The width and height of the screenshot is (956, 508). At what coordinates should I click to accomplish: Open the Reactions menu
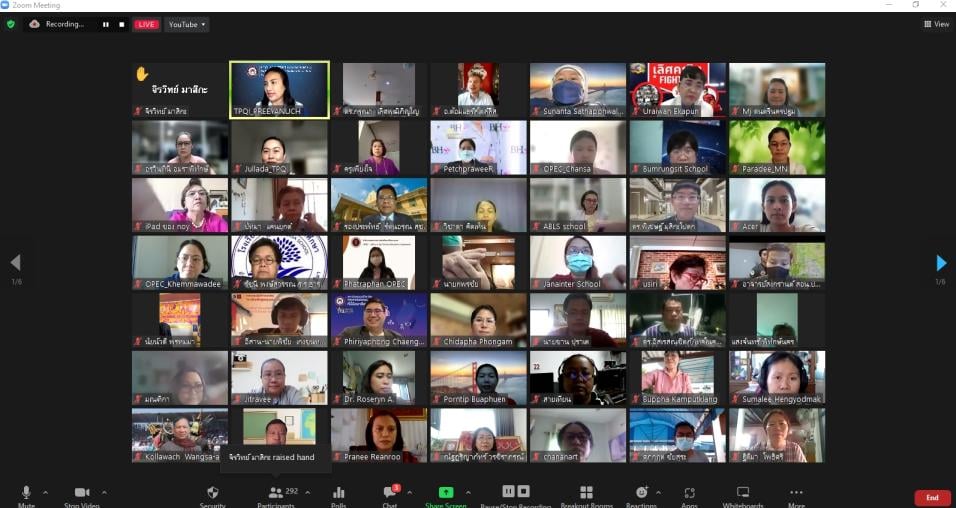pos(641,496)
